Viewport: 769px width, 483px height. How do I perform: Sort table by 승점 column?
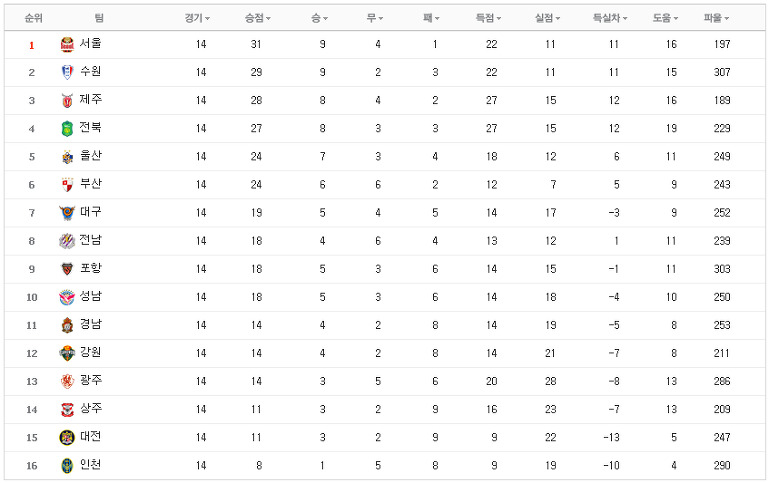click(x=257, y=18)
